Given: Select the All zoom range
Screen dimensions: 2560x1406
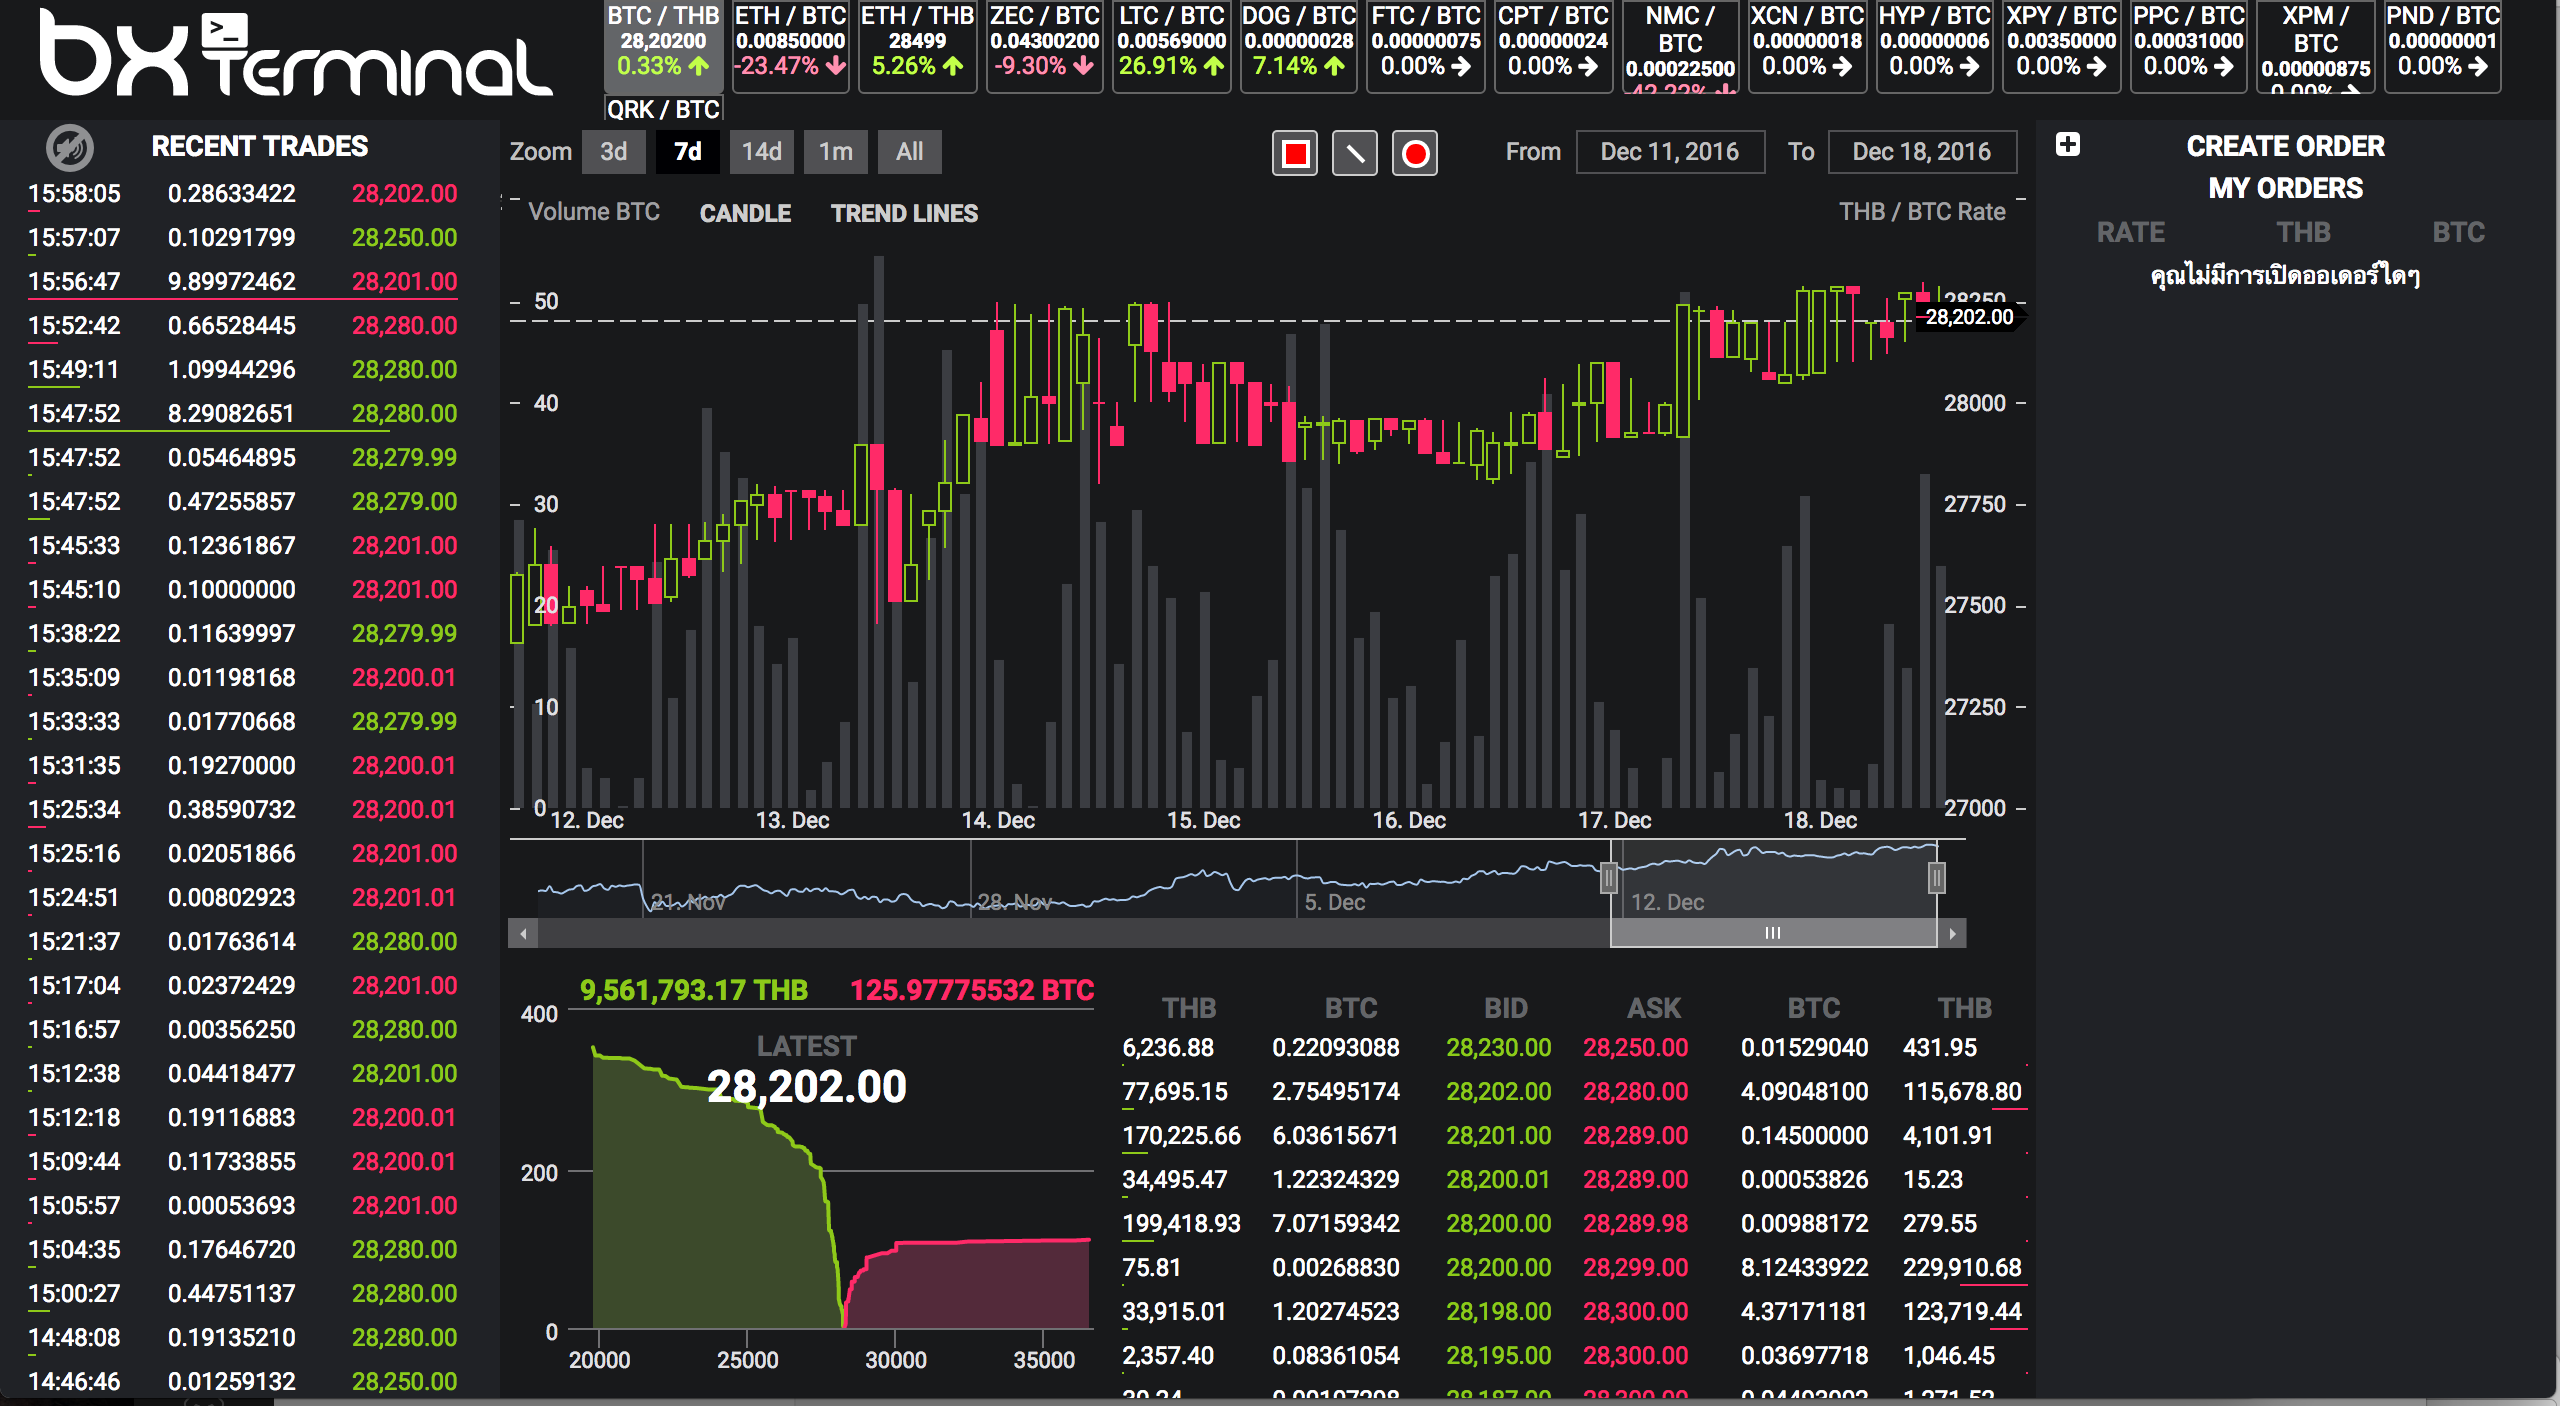Looking at the screenshot, I should coord(909,152).
